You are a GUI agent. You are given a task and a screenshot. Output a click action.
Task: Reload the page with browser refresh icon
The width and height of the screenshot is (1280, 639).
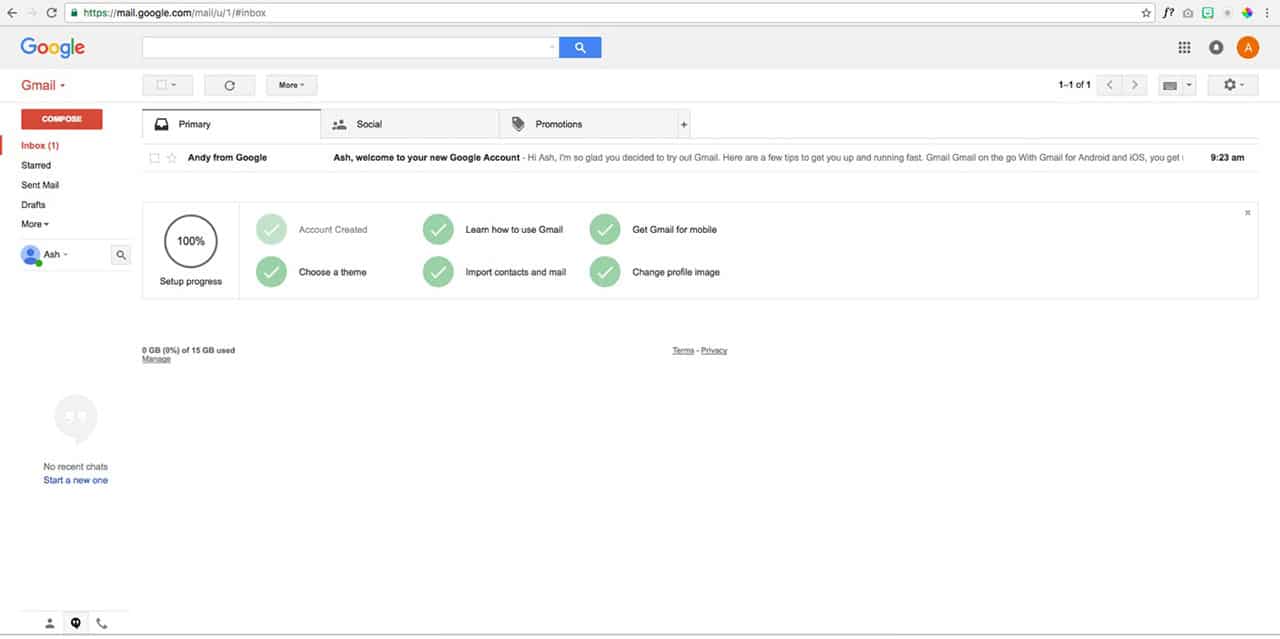click(52, 13)
